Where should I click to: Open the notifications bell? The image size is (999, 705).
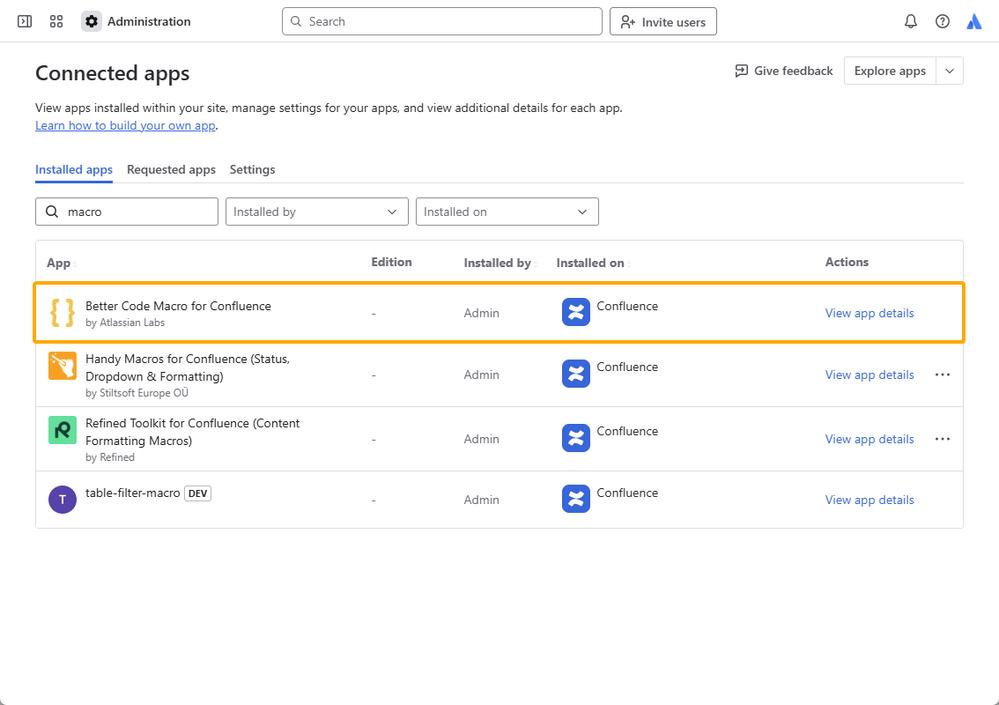coord(910,21)
